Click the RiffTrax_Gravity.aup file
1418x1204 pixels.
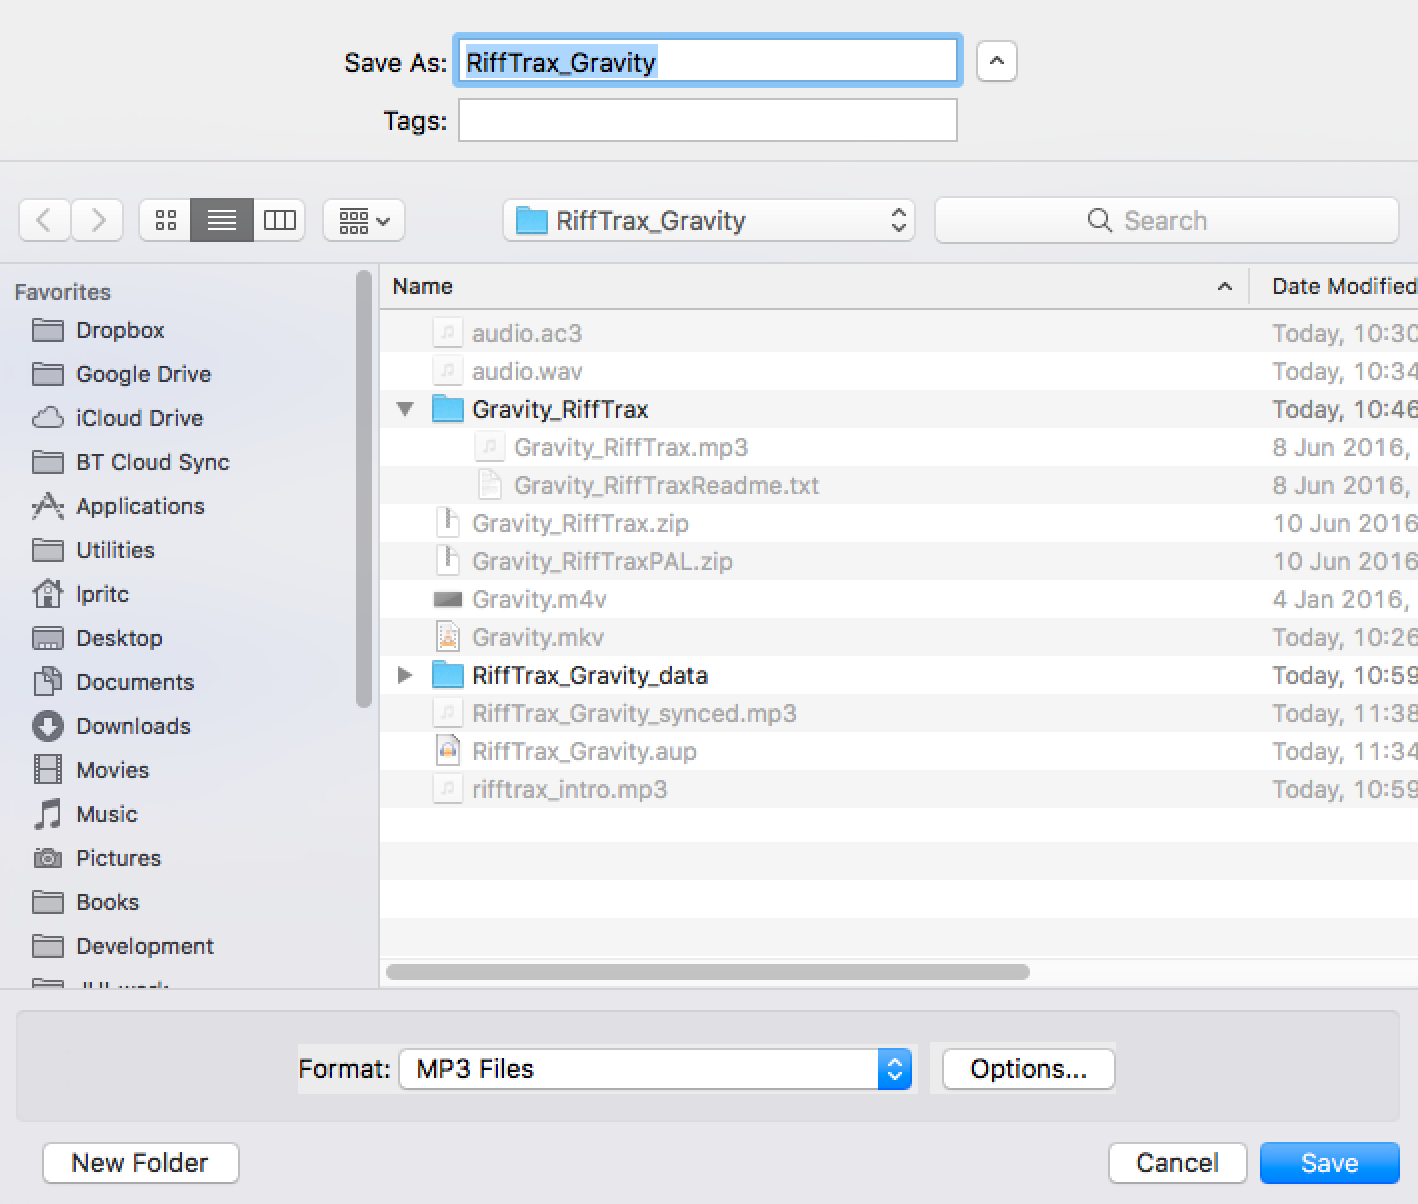(x=899, y=751)
